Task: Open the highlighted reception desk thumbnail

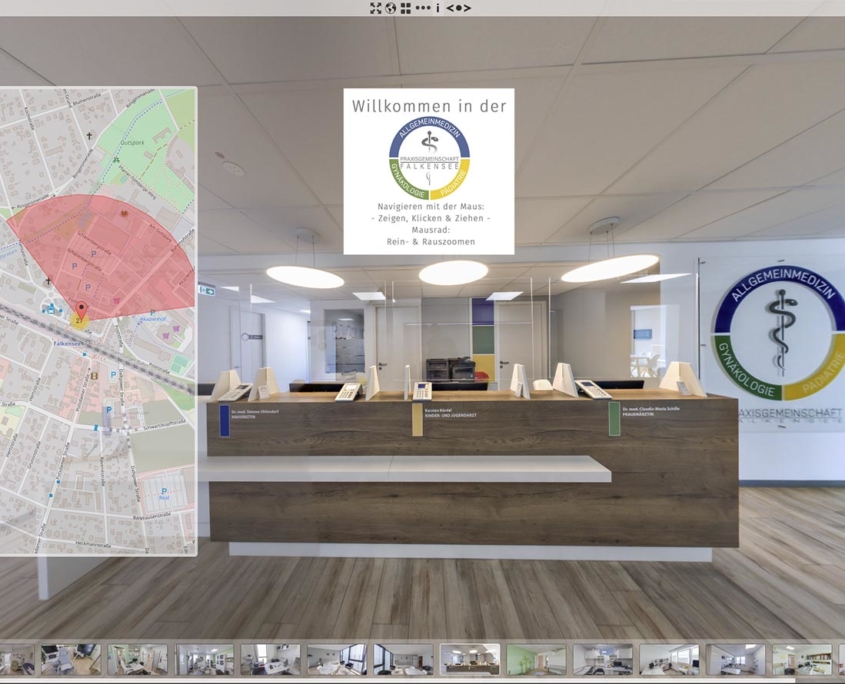Action: click(469, 659)
